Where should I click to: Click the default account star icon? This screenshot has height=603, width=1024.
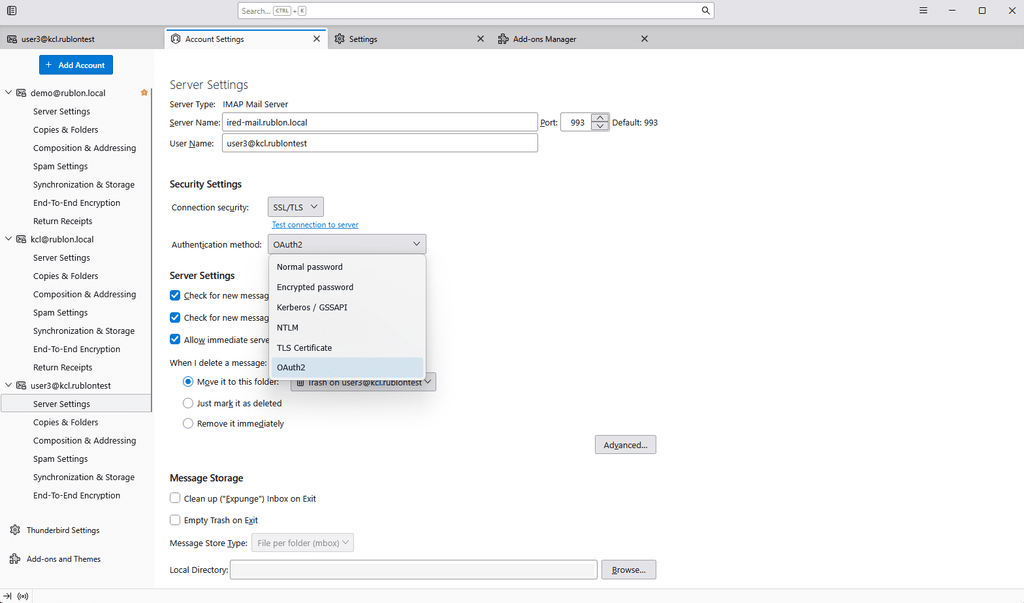point(144,93)
